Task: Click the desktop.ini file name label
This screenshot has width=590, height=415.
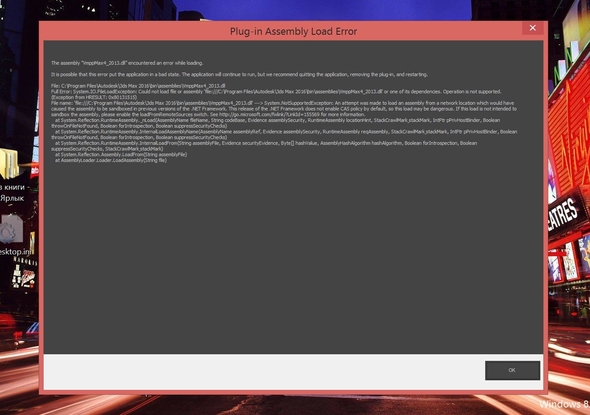Action: [x=15, y=252]
